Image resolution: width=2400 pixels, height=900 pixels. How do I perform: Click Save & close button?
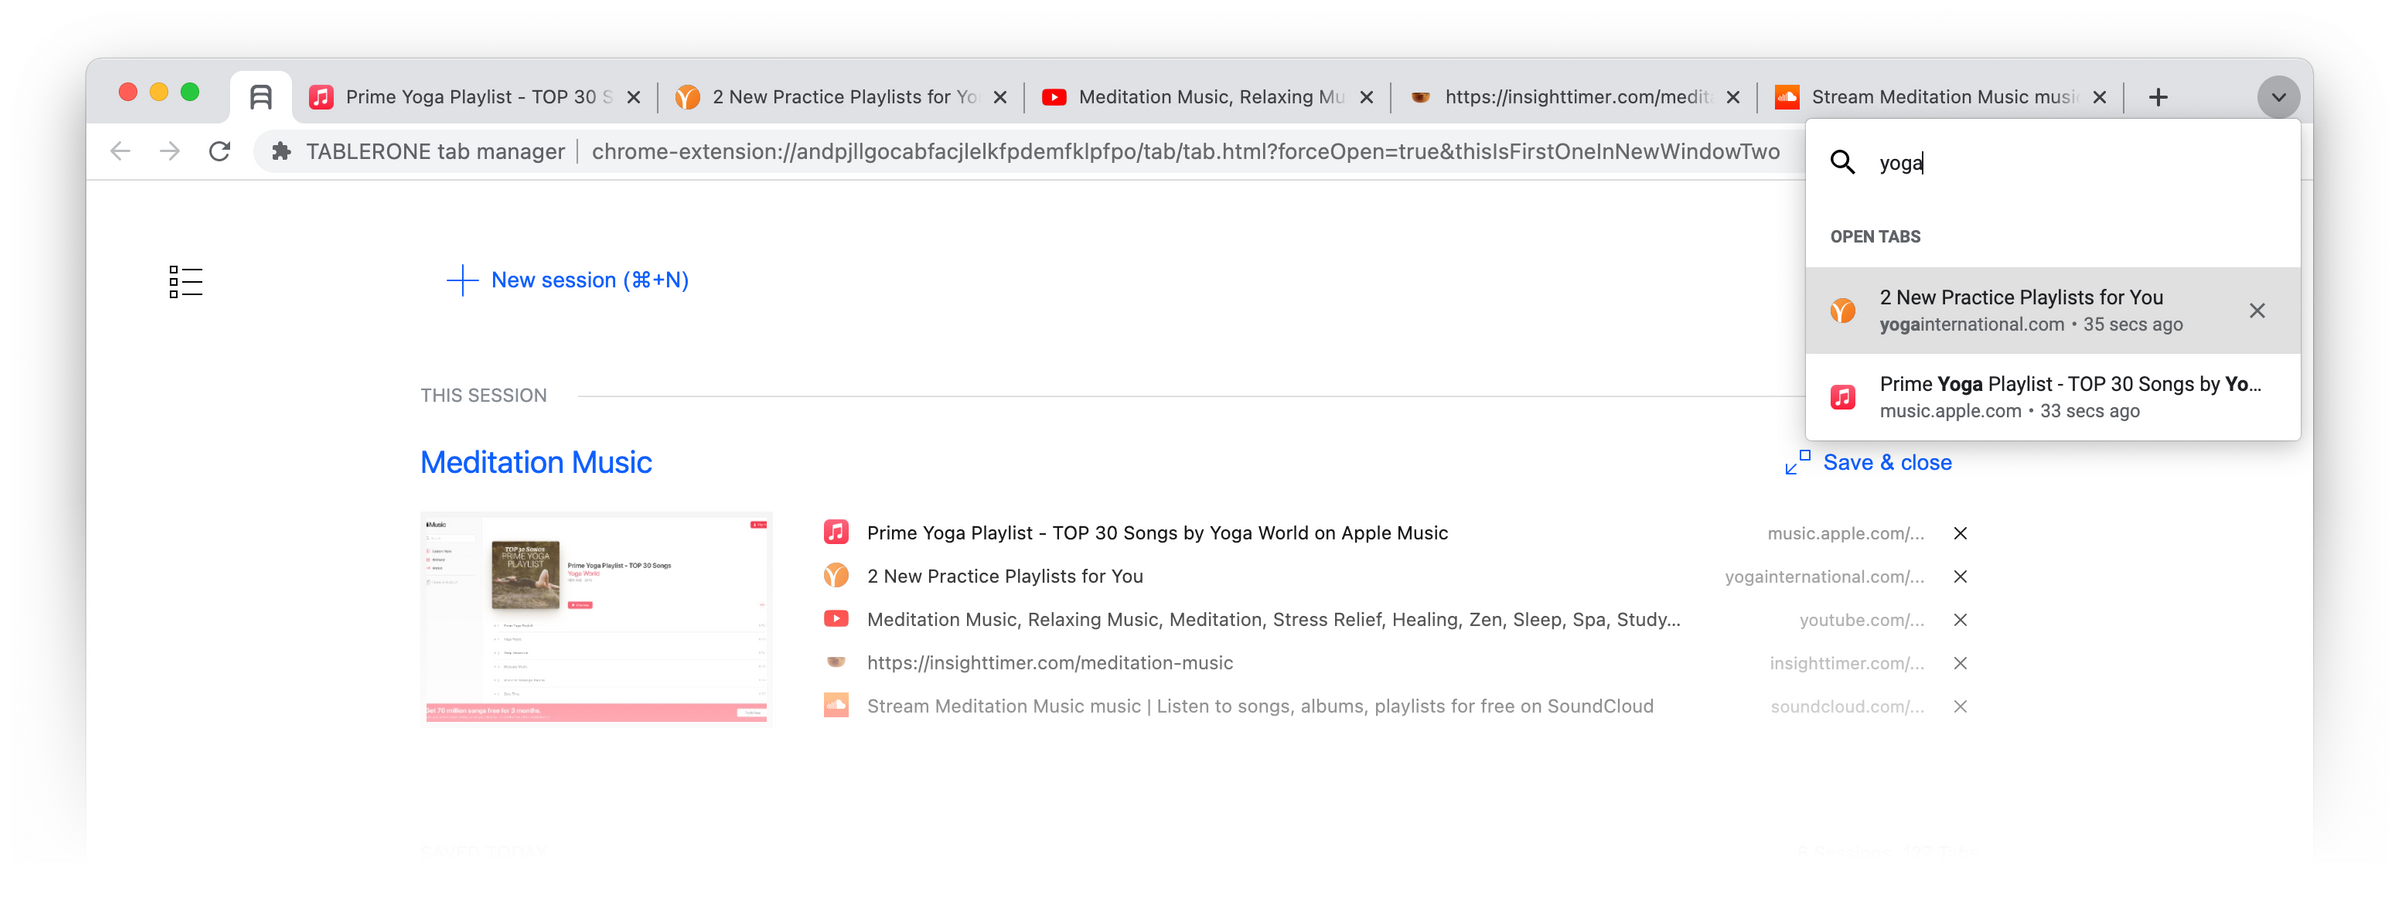click(1869, 462)
